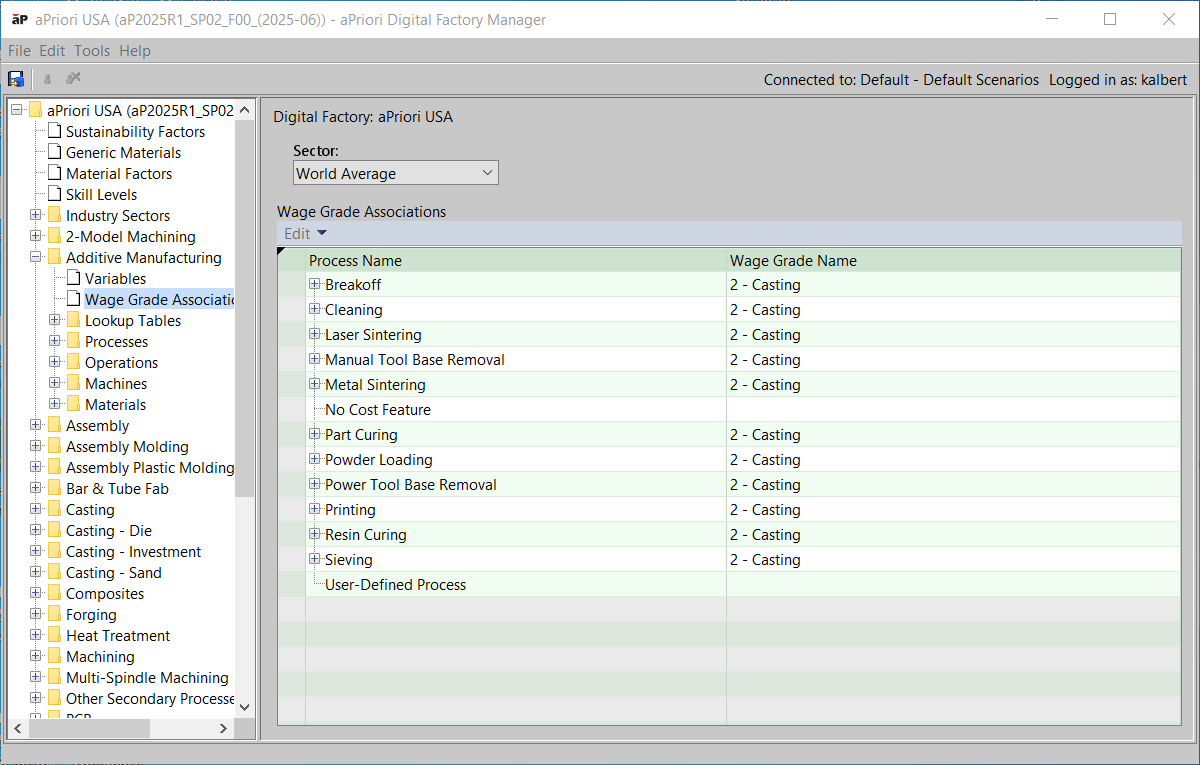Viewport: 1200px width, 765px height.
Task: Expand the 2-Model Machining tree node
Action: pos(36,236)
